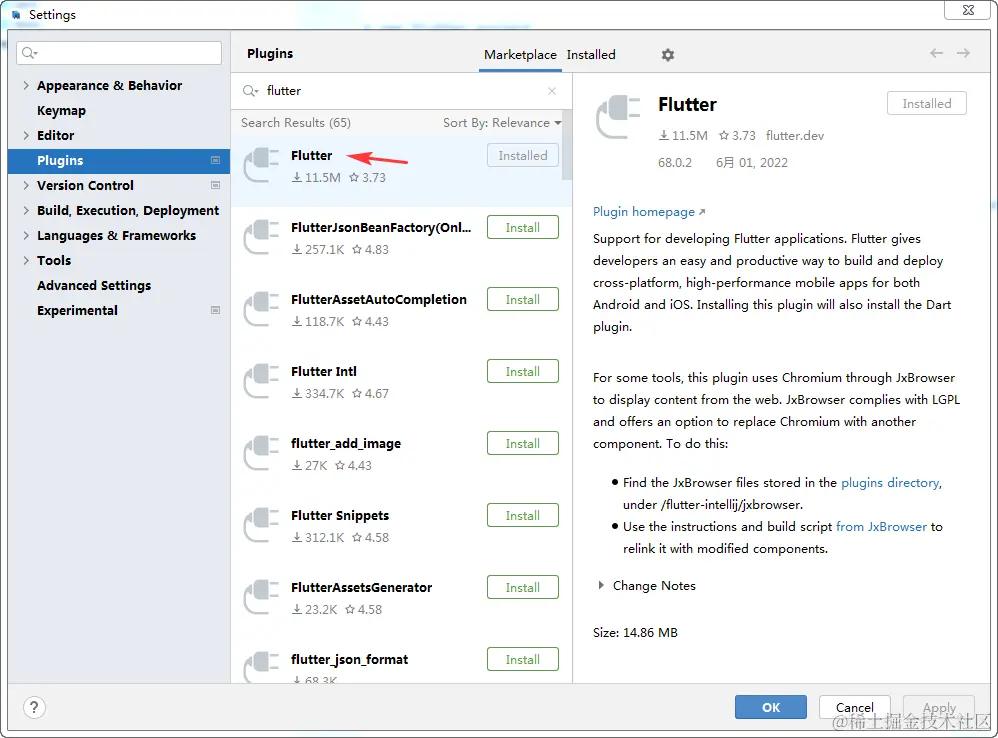Switch to the Marketplace tab
The height and width of the screenshot is (738, 998).
coord(520,55)
